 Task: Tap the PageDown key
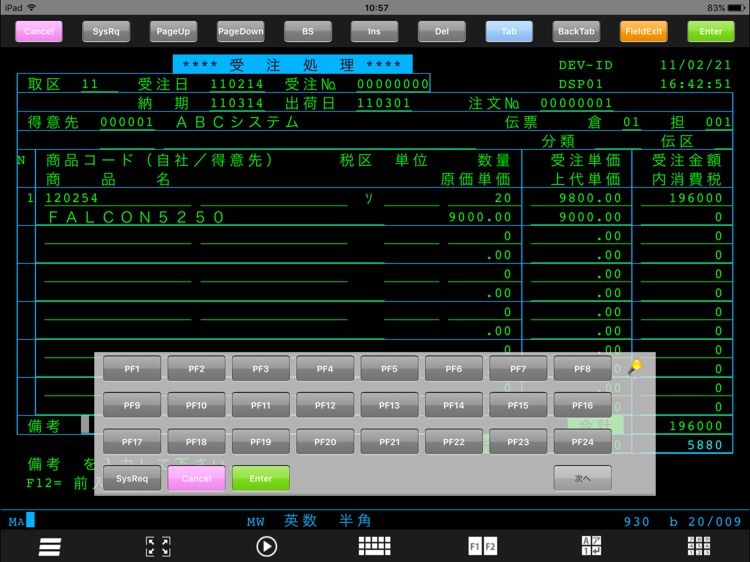click(241, 32)
